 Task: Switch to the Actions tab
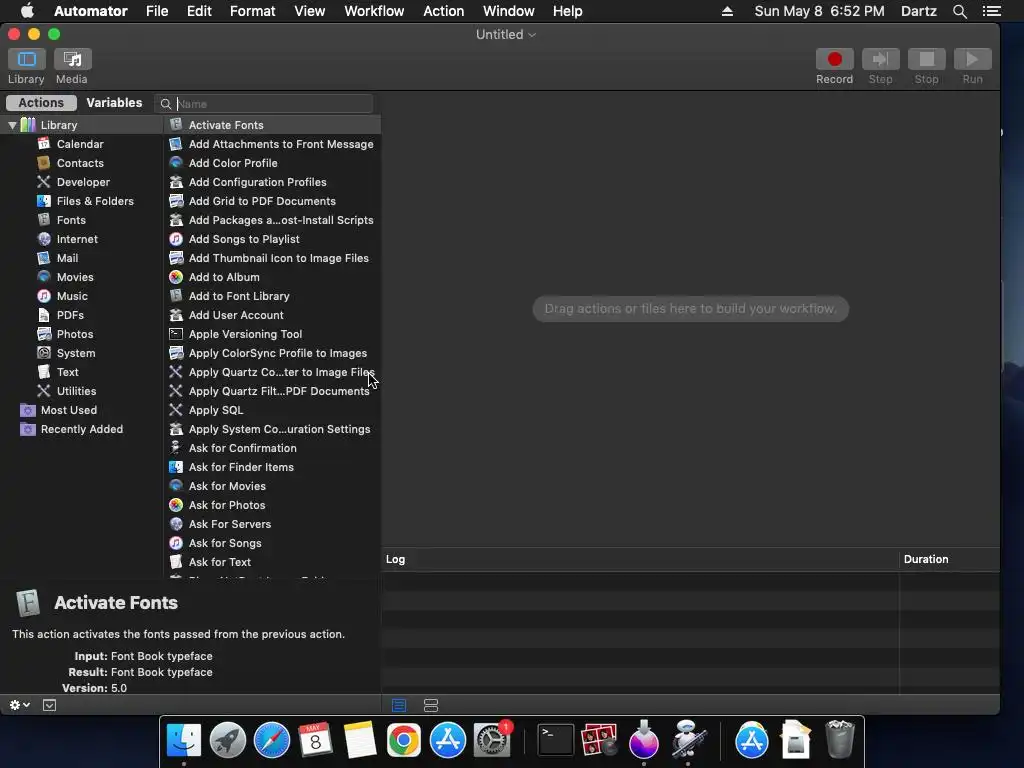coord(41,103)
